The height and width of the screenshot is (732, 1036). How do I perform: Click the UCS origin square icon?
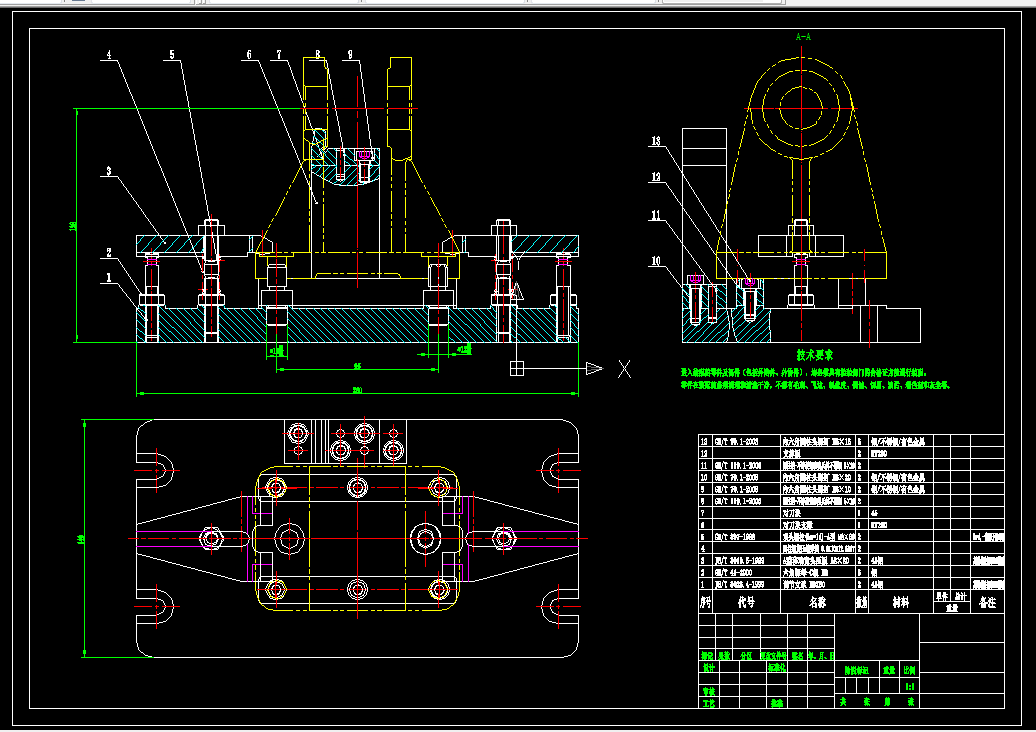click(517, 368)
